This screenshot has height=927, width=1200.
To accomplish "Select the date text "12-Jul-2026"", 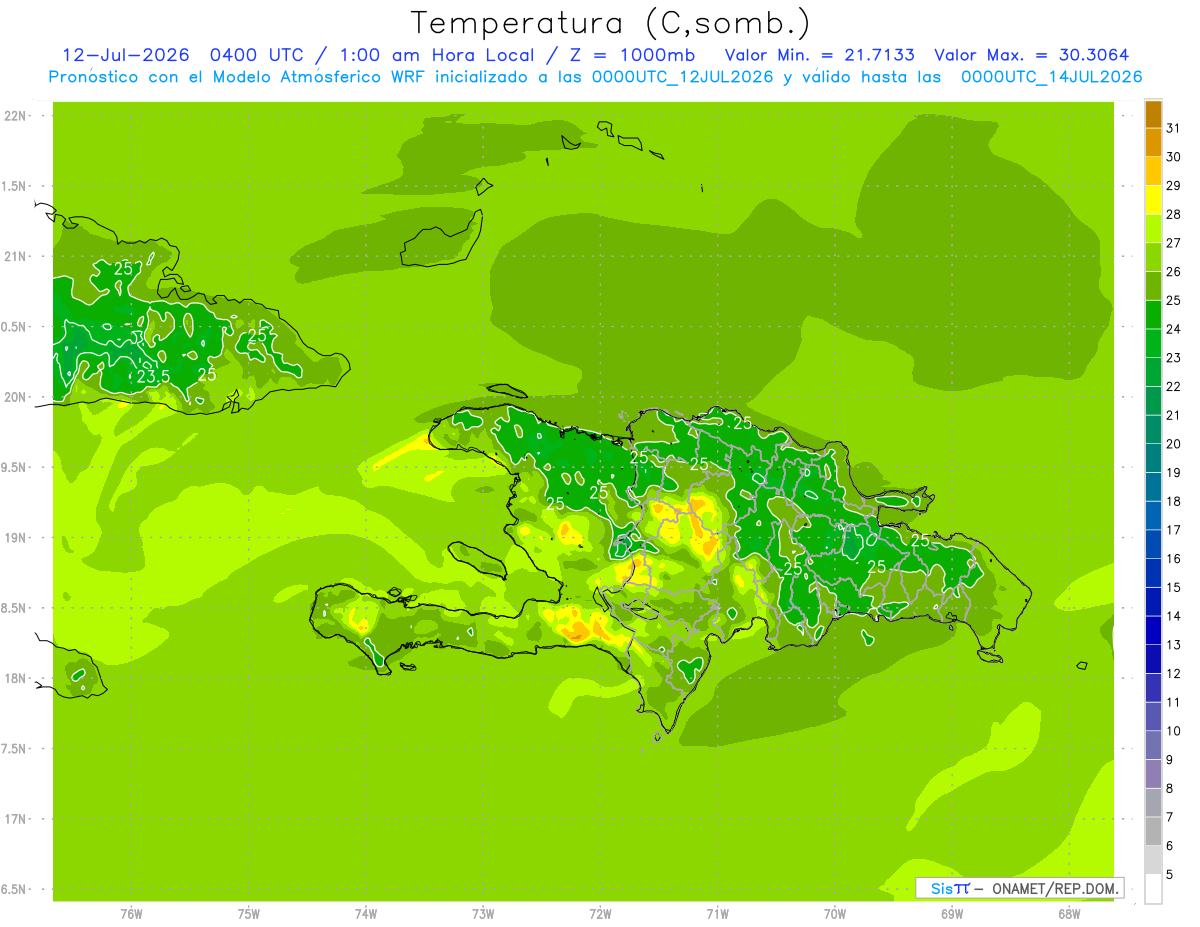I will coord(126,54).
